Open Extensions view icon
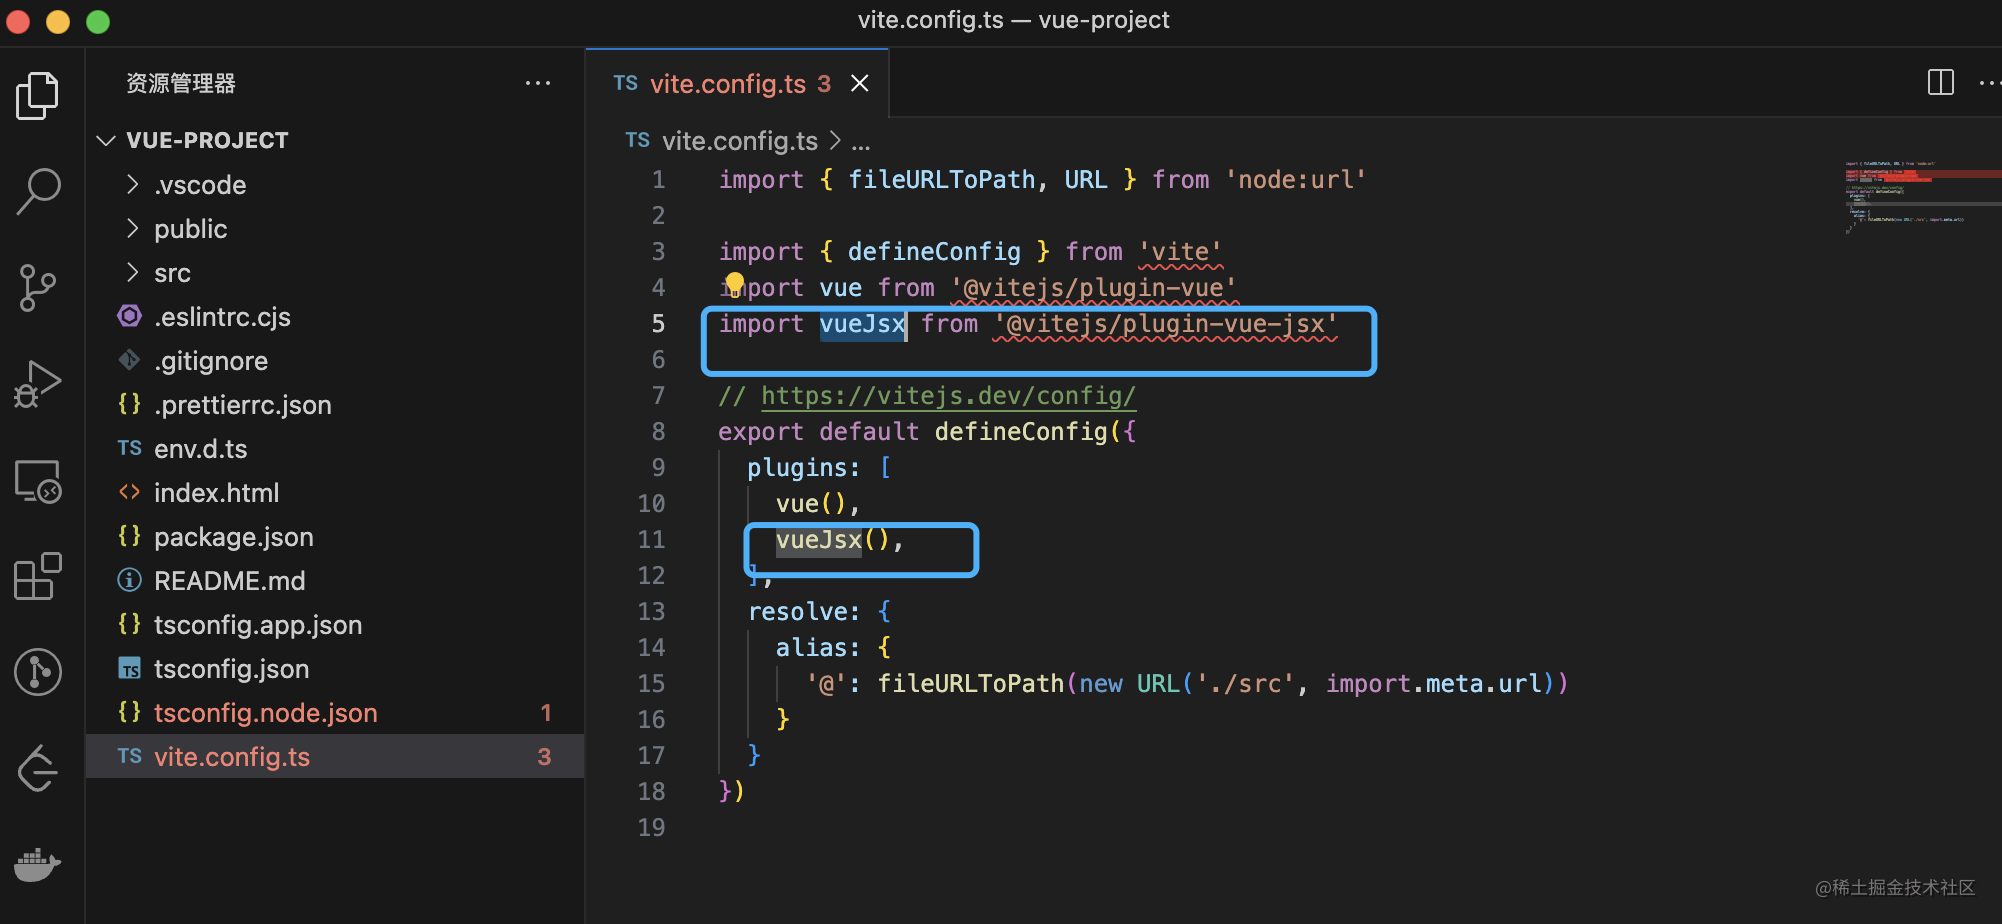This screenshot has width=2002, height=924. click(x=38, y=576)
